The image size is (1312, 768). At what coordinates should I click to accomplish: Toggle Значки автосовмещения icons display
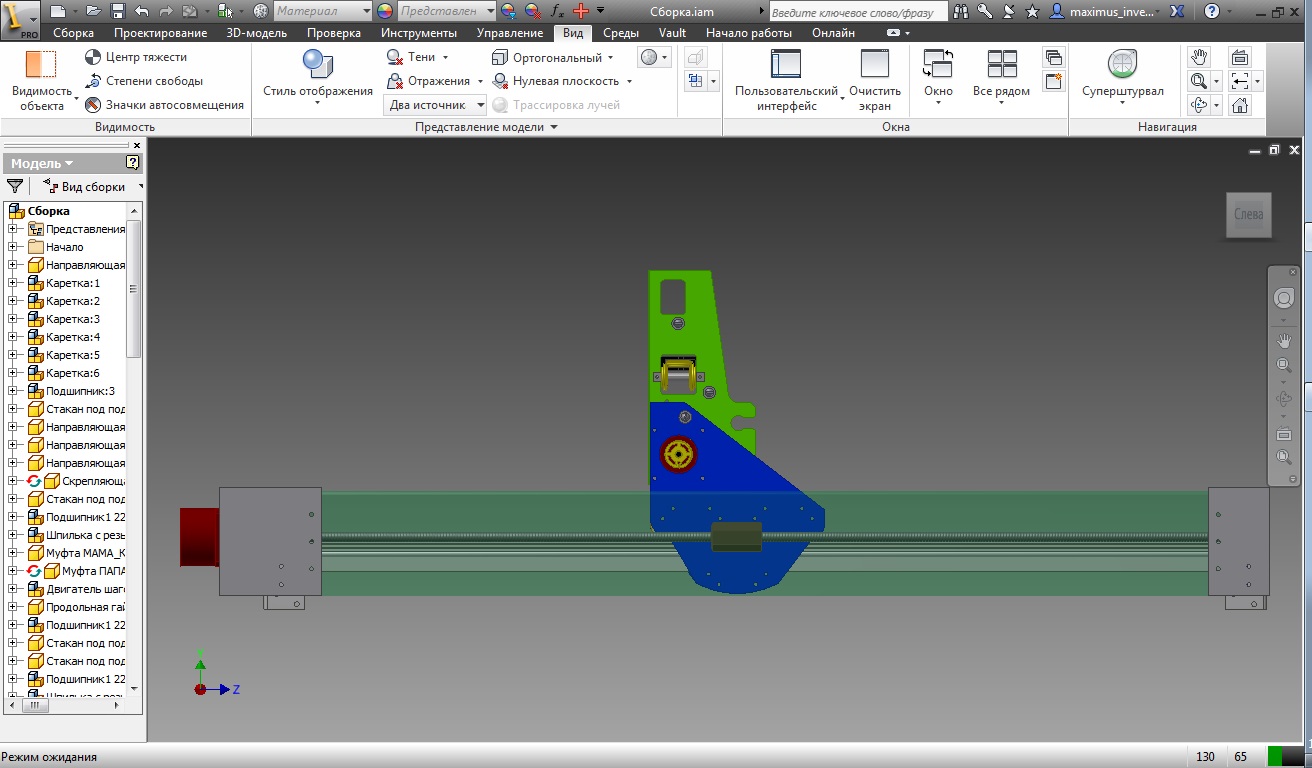pyautogui.click(x=164, y=105)
